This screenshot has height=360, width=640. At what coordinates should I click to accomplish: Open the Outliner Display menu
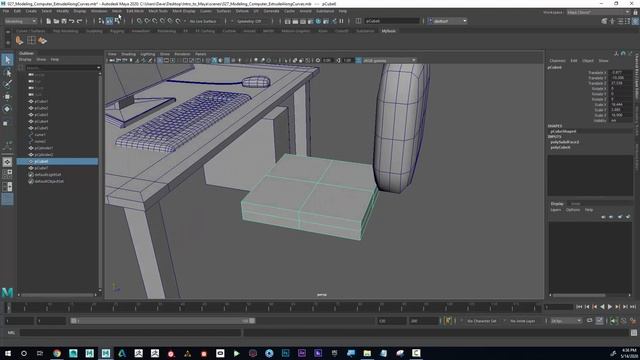25,60
